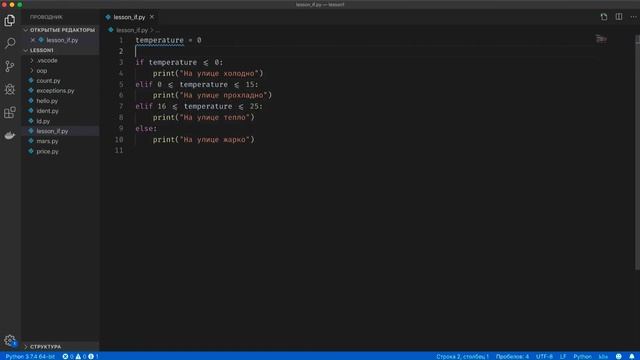Open the errors and warnings problems panel
The width and height of the screenshot is (640, 360).
[80, 356]
